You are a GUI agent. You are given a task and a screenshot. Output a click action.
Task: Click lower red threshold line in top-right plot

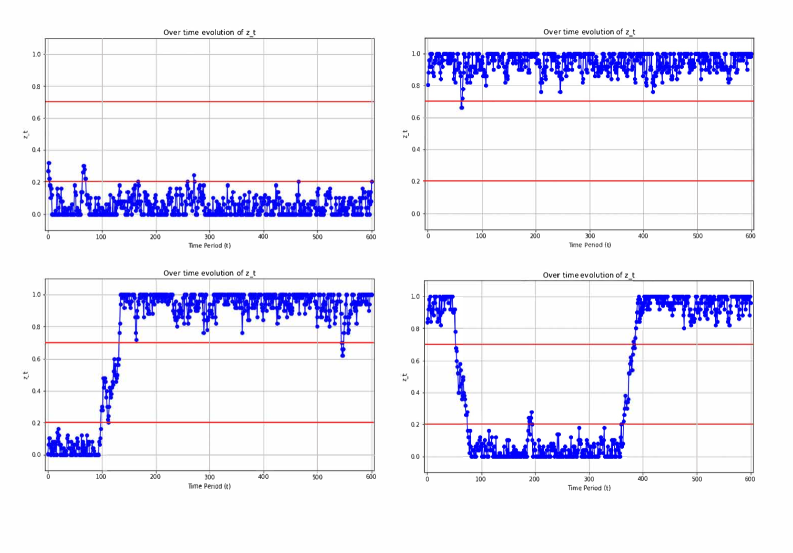(590, 181)
